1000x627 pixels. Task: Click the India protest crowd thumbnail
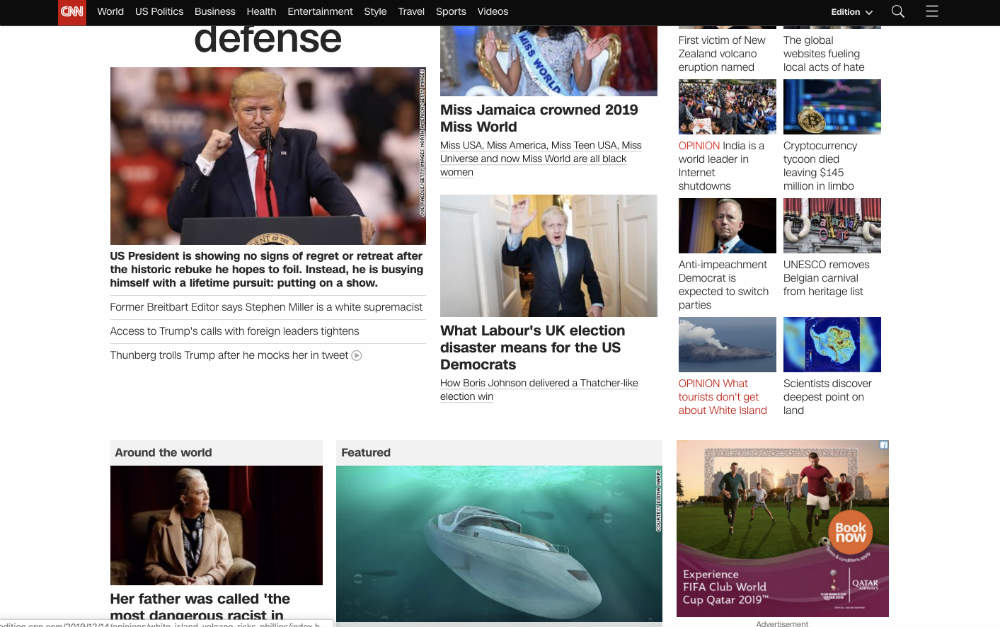727,107
